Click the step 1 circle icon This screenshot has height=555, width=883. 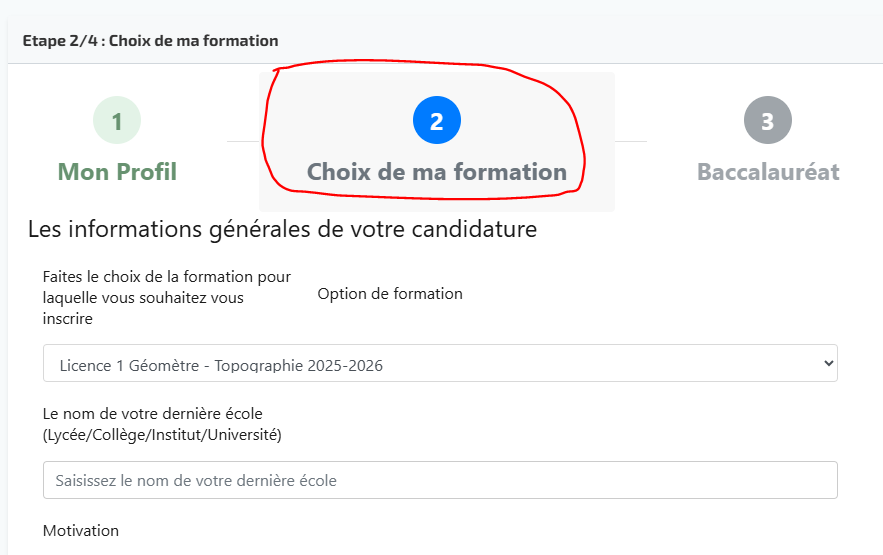tap(117, 121)
